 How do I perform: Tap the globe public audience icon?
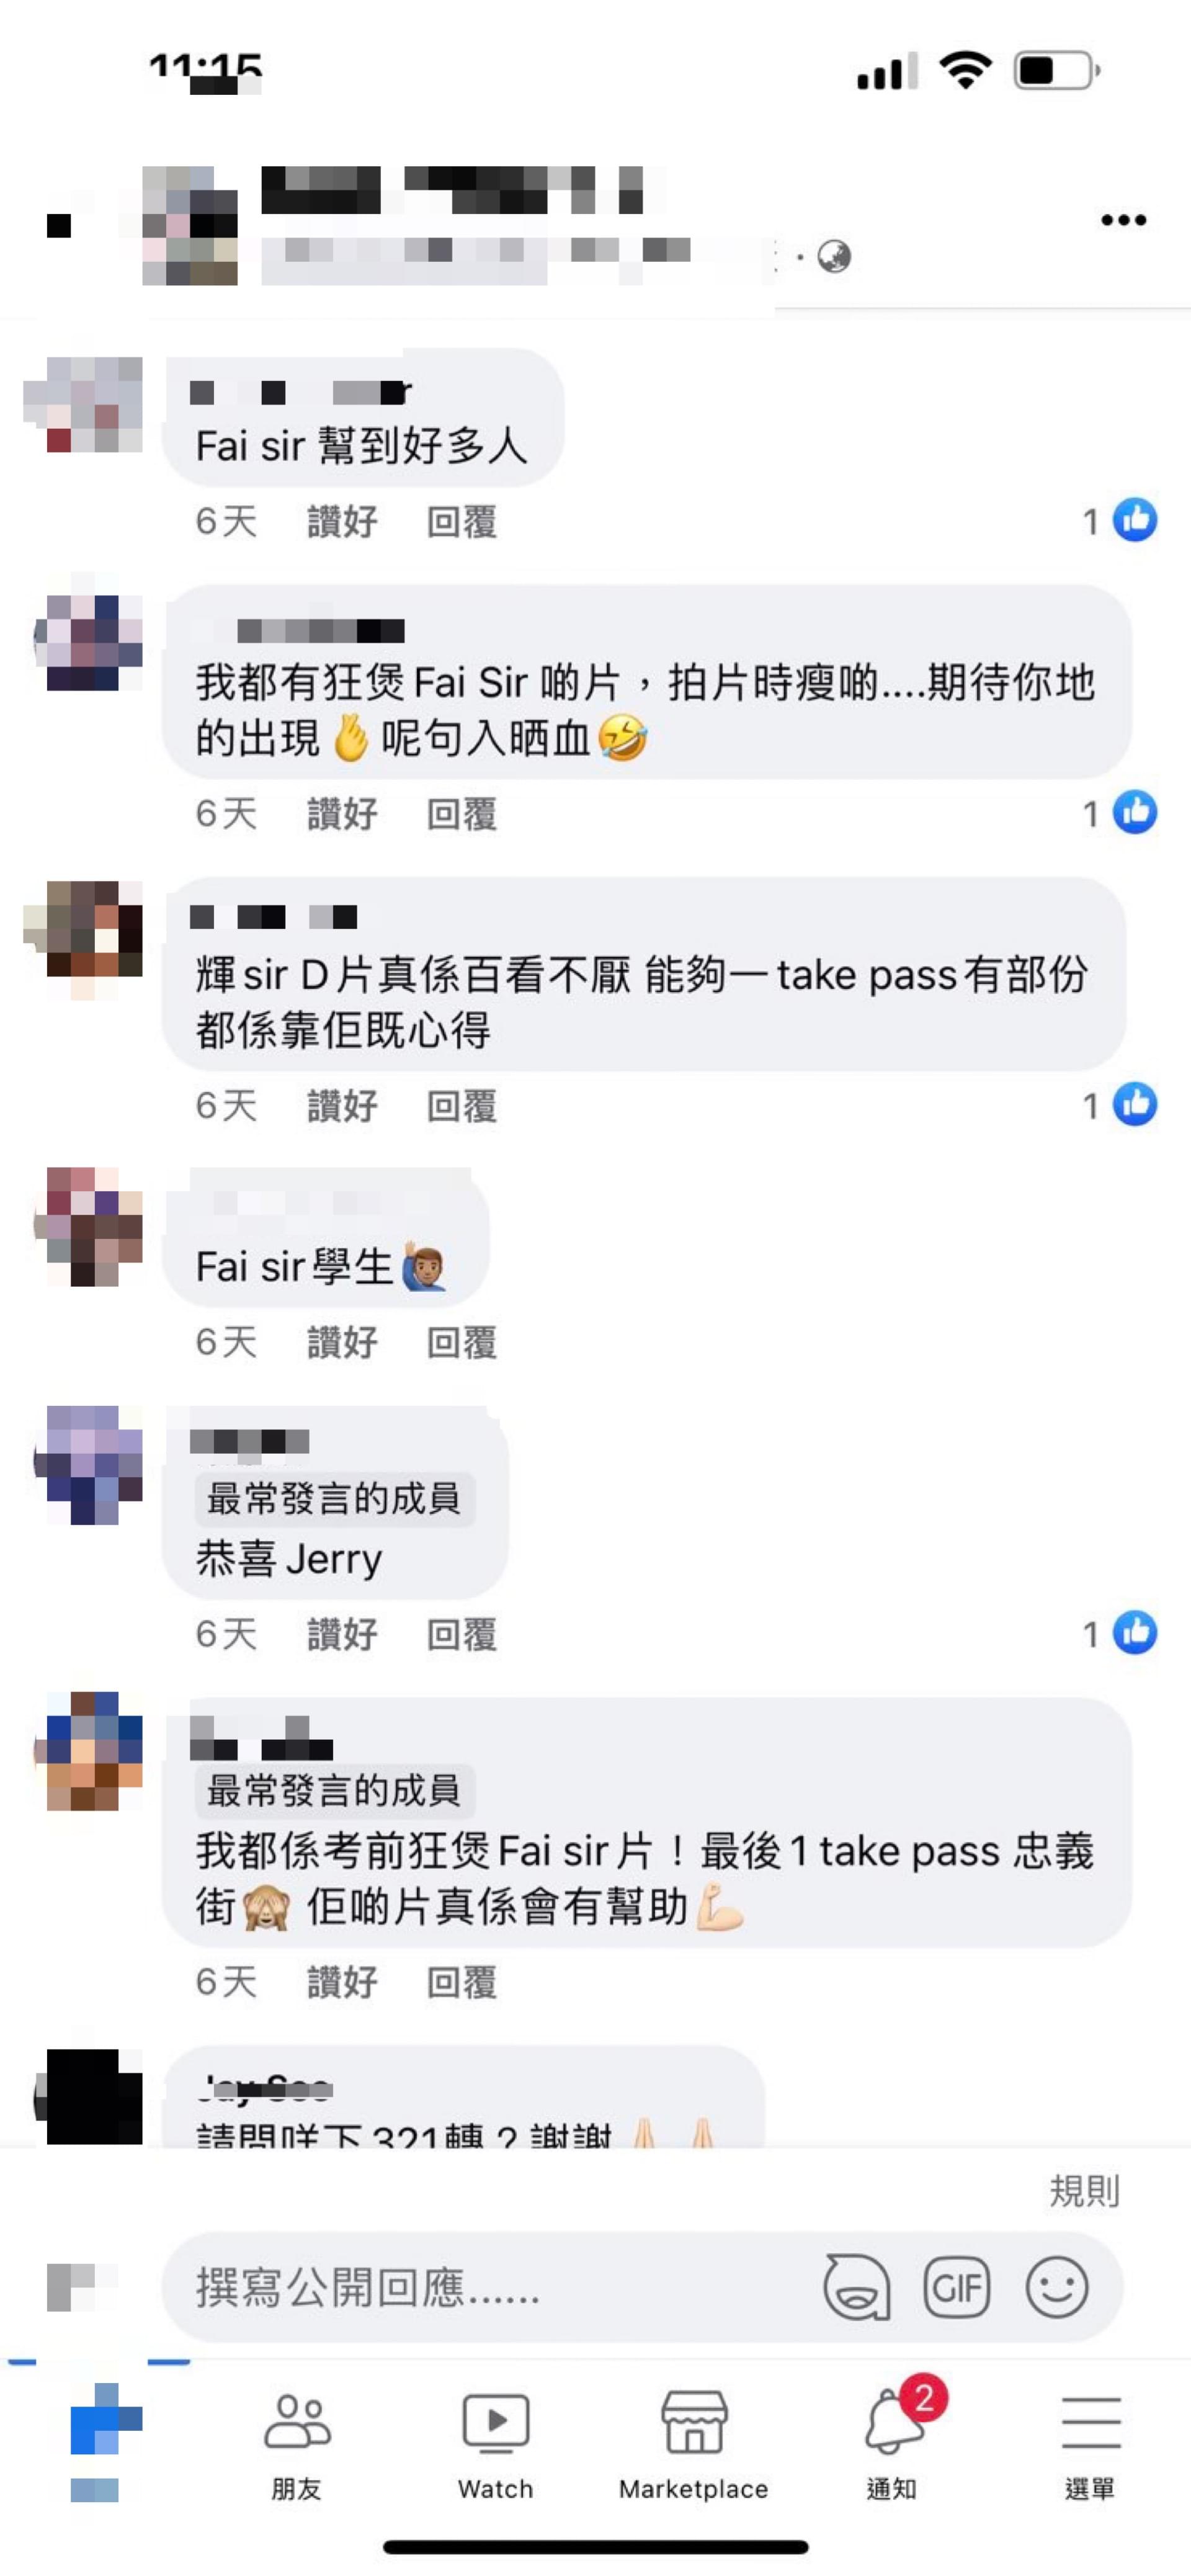coord(834,257)
